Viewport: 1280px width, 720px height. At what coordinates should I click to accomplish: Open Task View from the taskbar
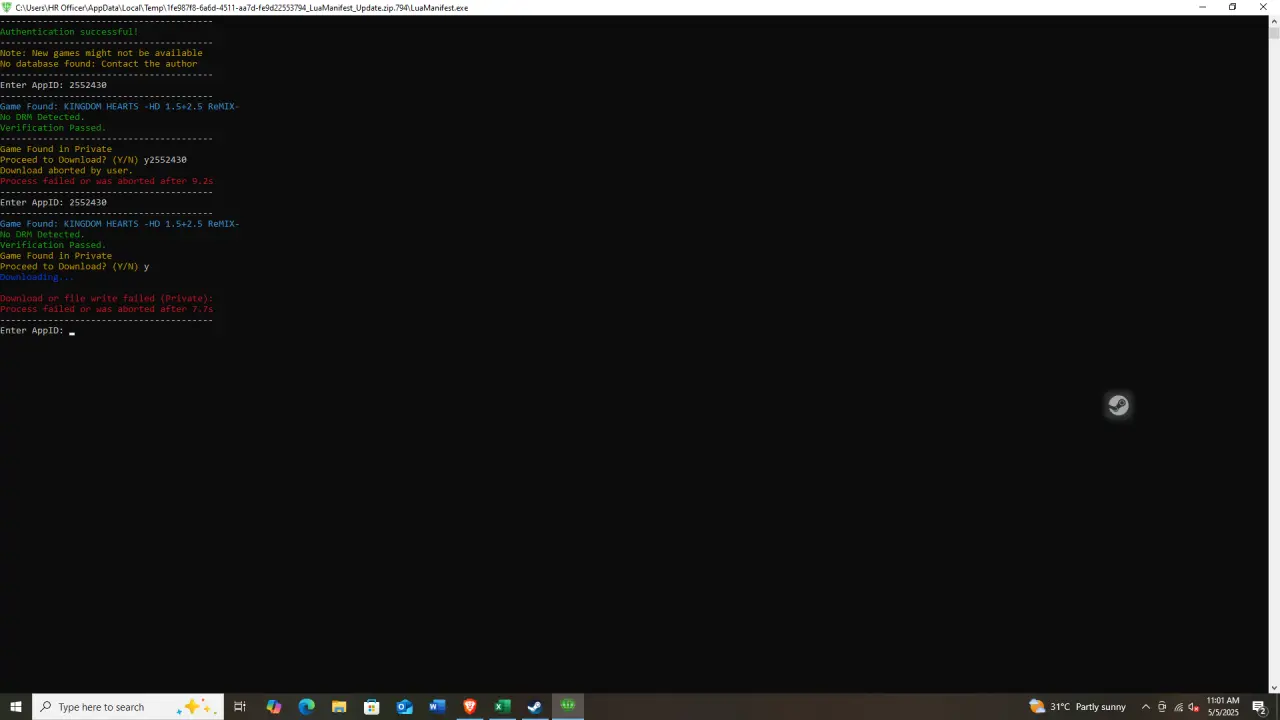coord(240,707)
